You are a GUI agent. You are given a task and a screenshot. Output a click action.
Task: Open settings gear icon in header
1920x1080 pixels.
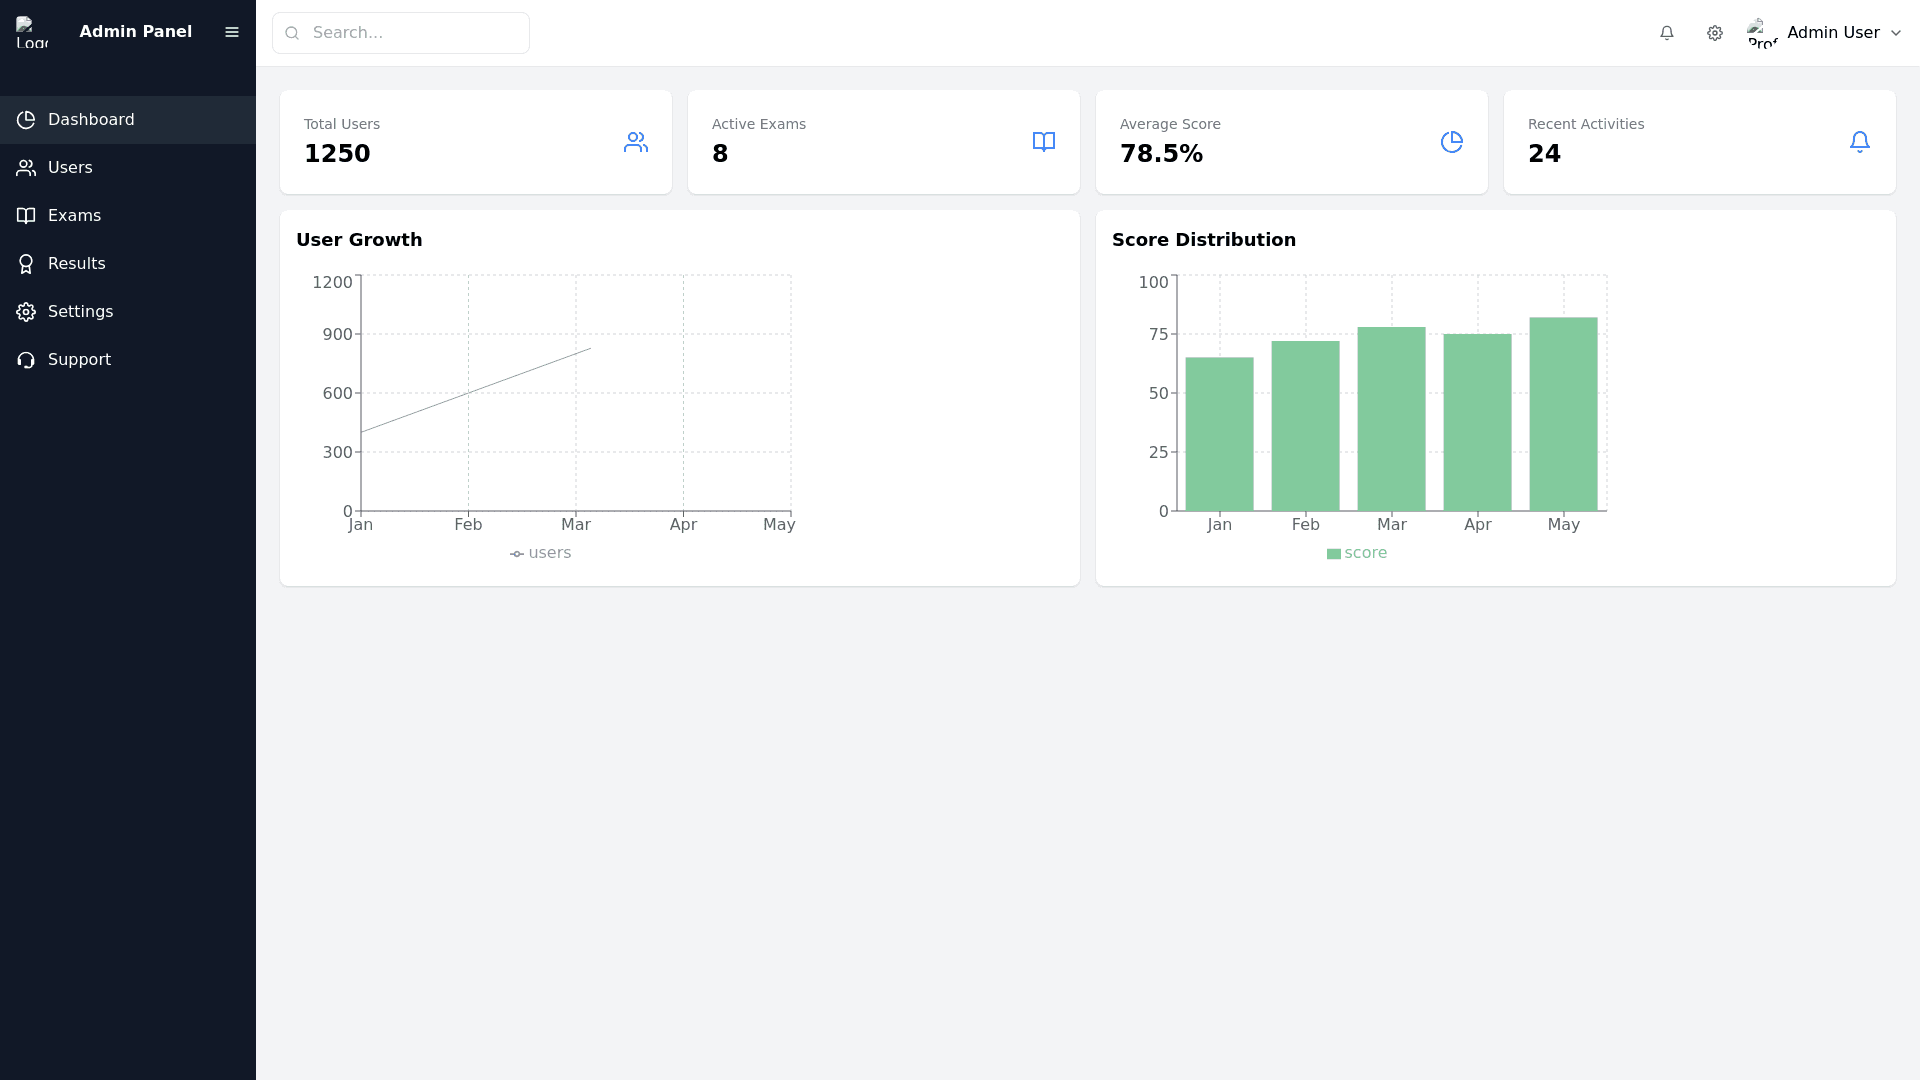1715,33
